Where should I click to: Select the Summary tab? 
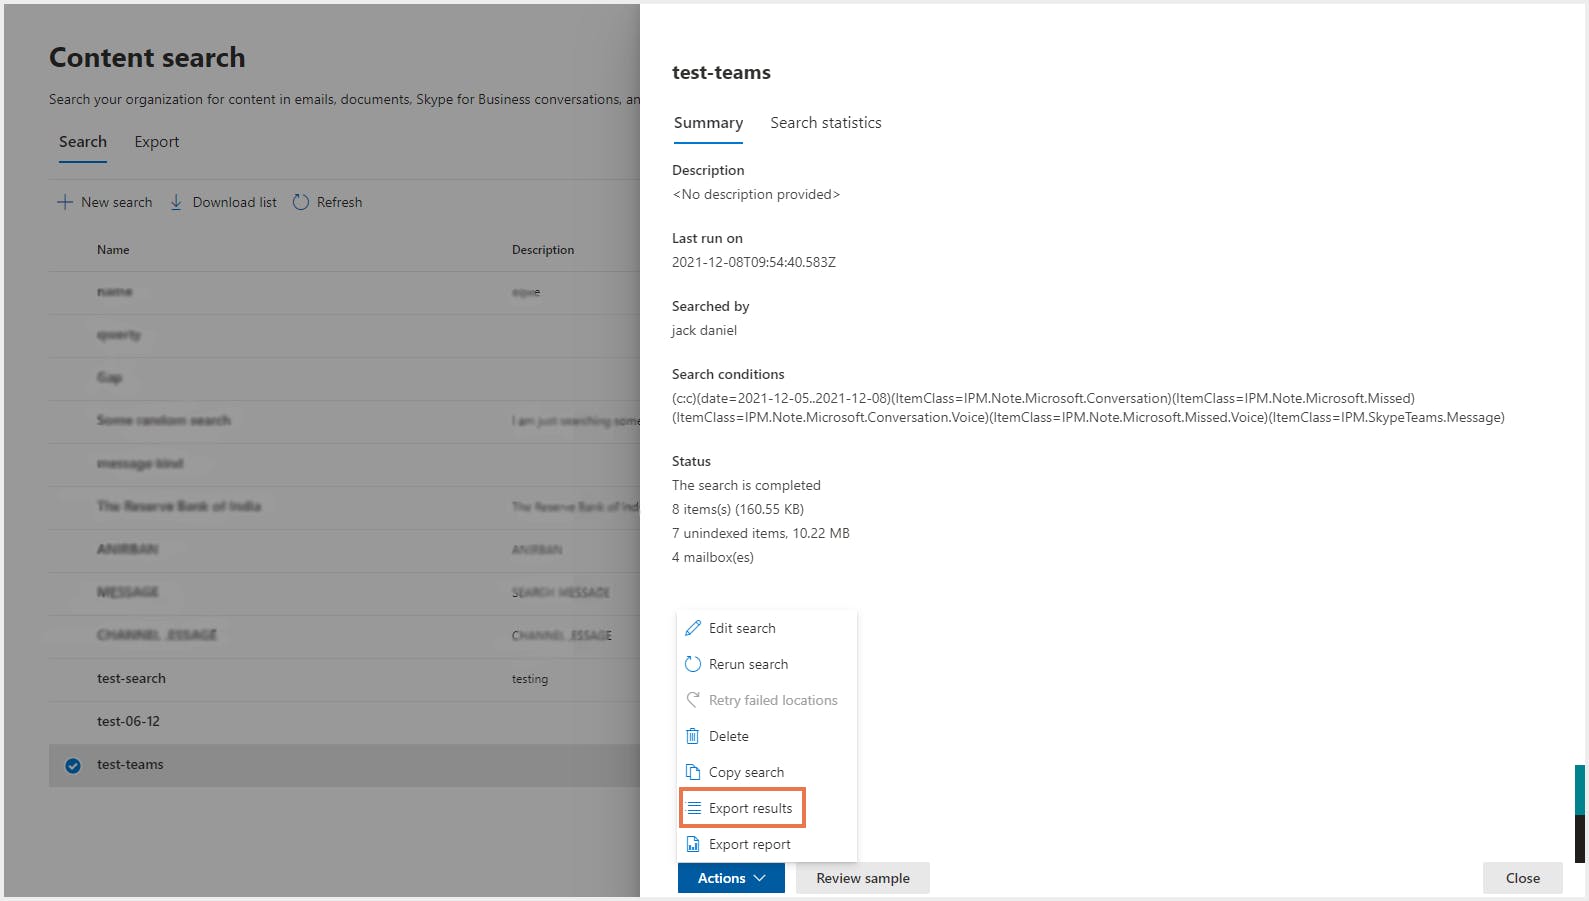tap(708, 123)
